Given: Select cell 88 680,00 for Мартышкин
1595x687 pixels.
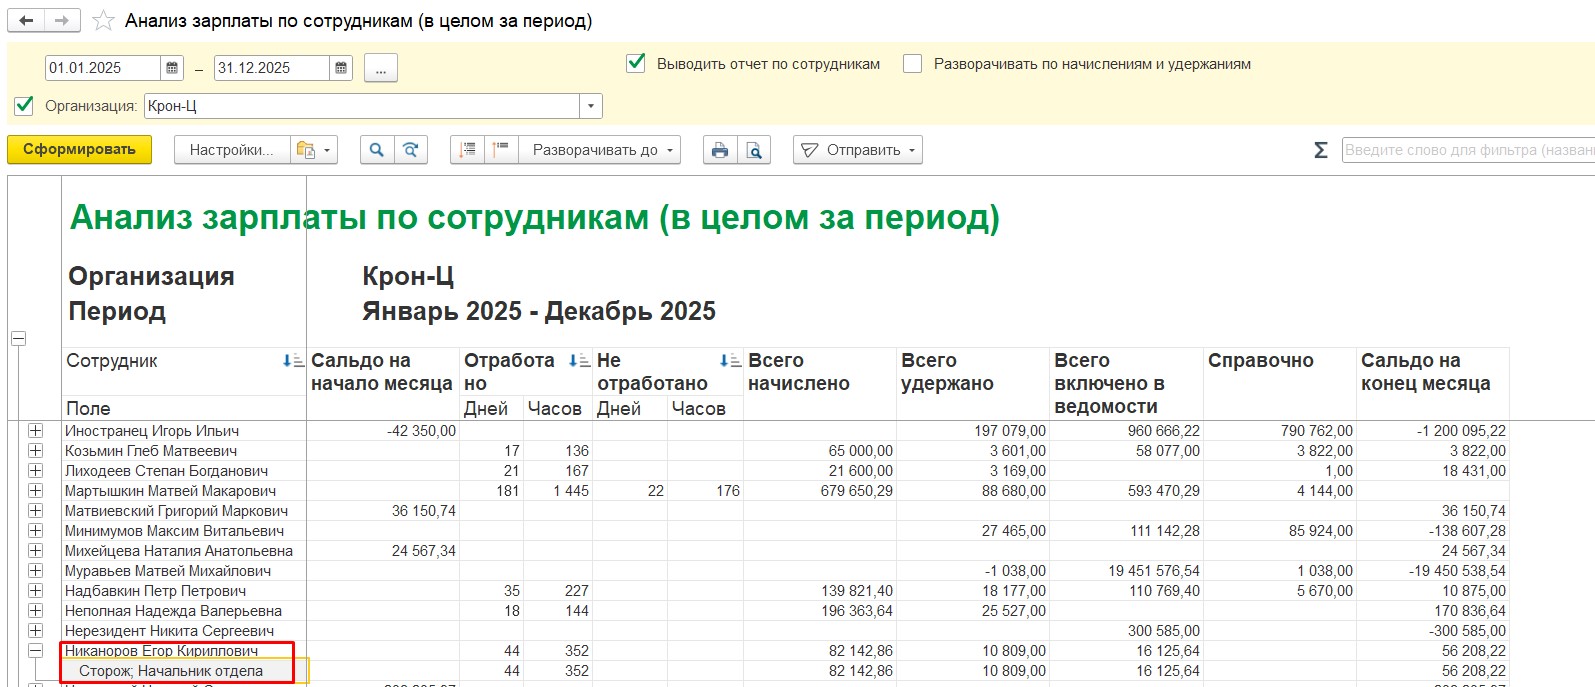Looking at the screenshot, I should (x=973, y=491).
